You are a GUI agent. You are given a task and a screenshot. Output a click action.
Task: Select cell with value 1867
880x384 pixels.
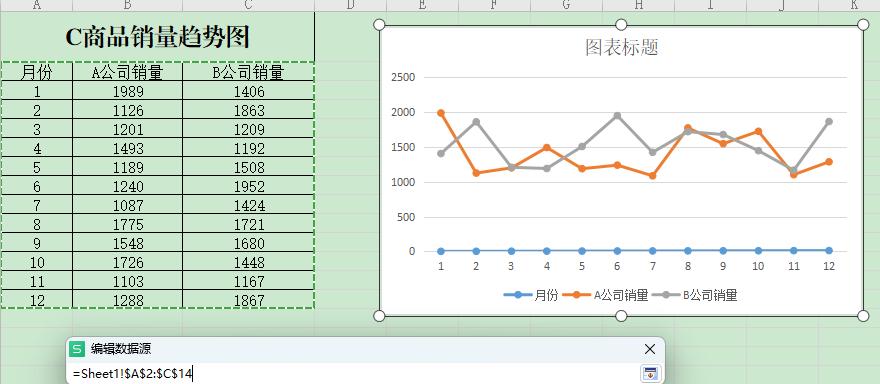point(249,300)
